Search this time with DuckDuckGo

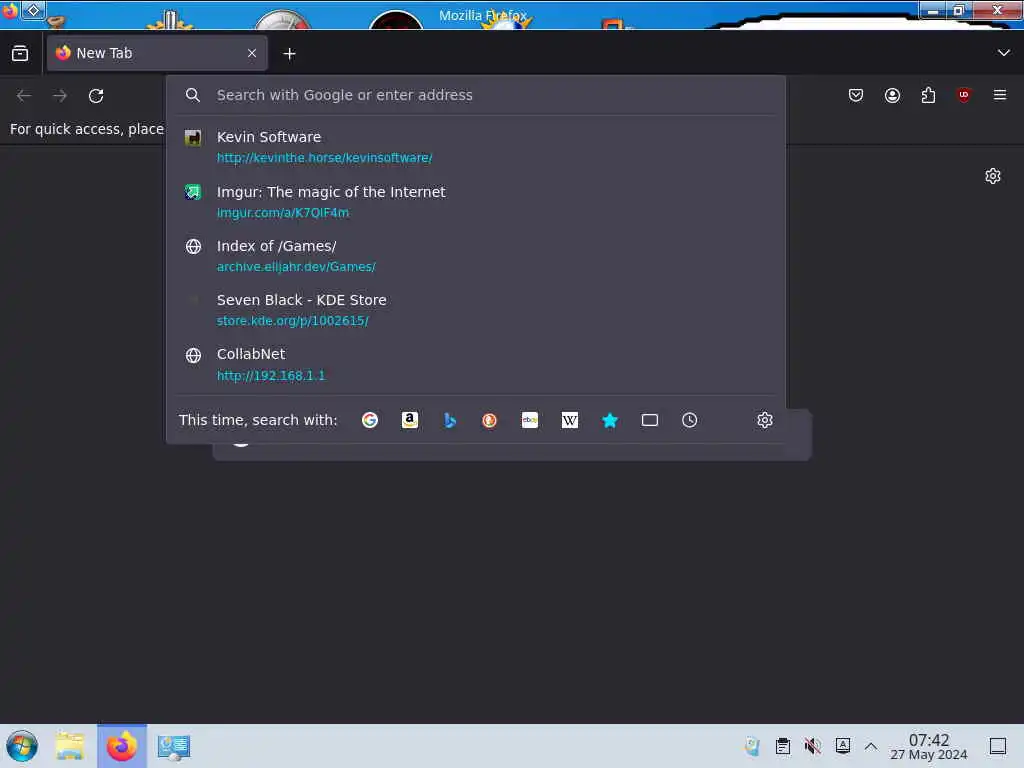pyautogui.click(x=490, y=420)
